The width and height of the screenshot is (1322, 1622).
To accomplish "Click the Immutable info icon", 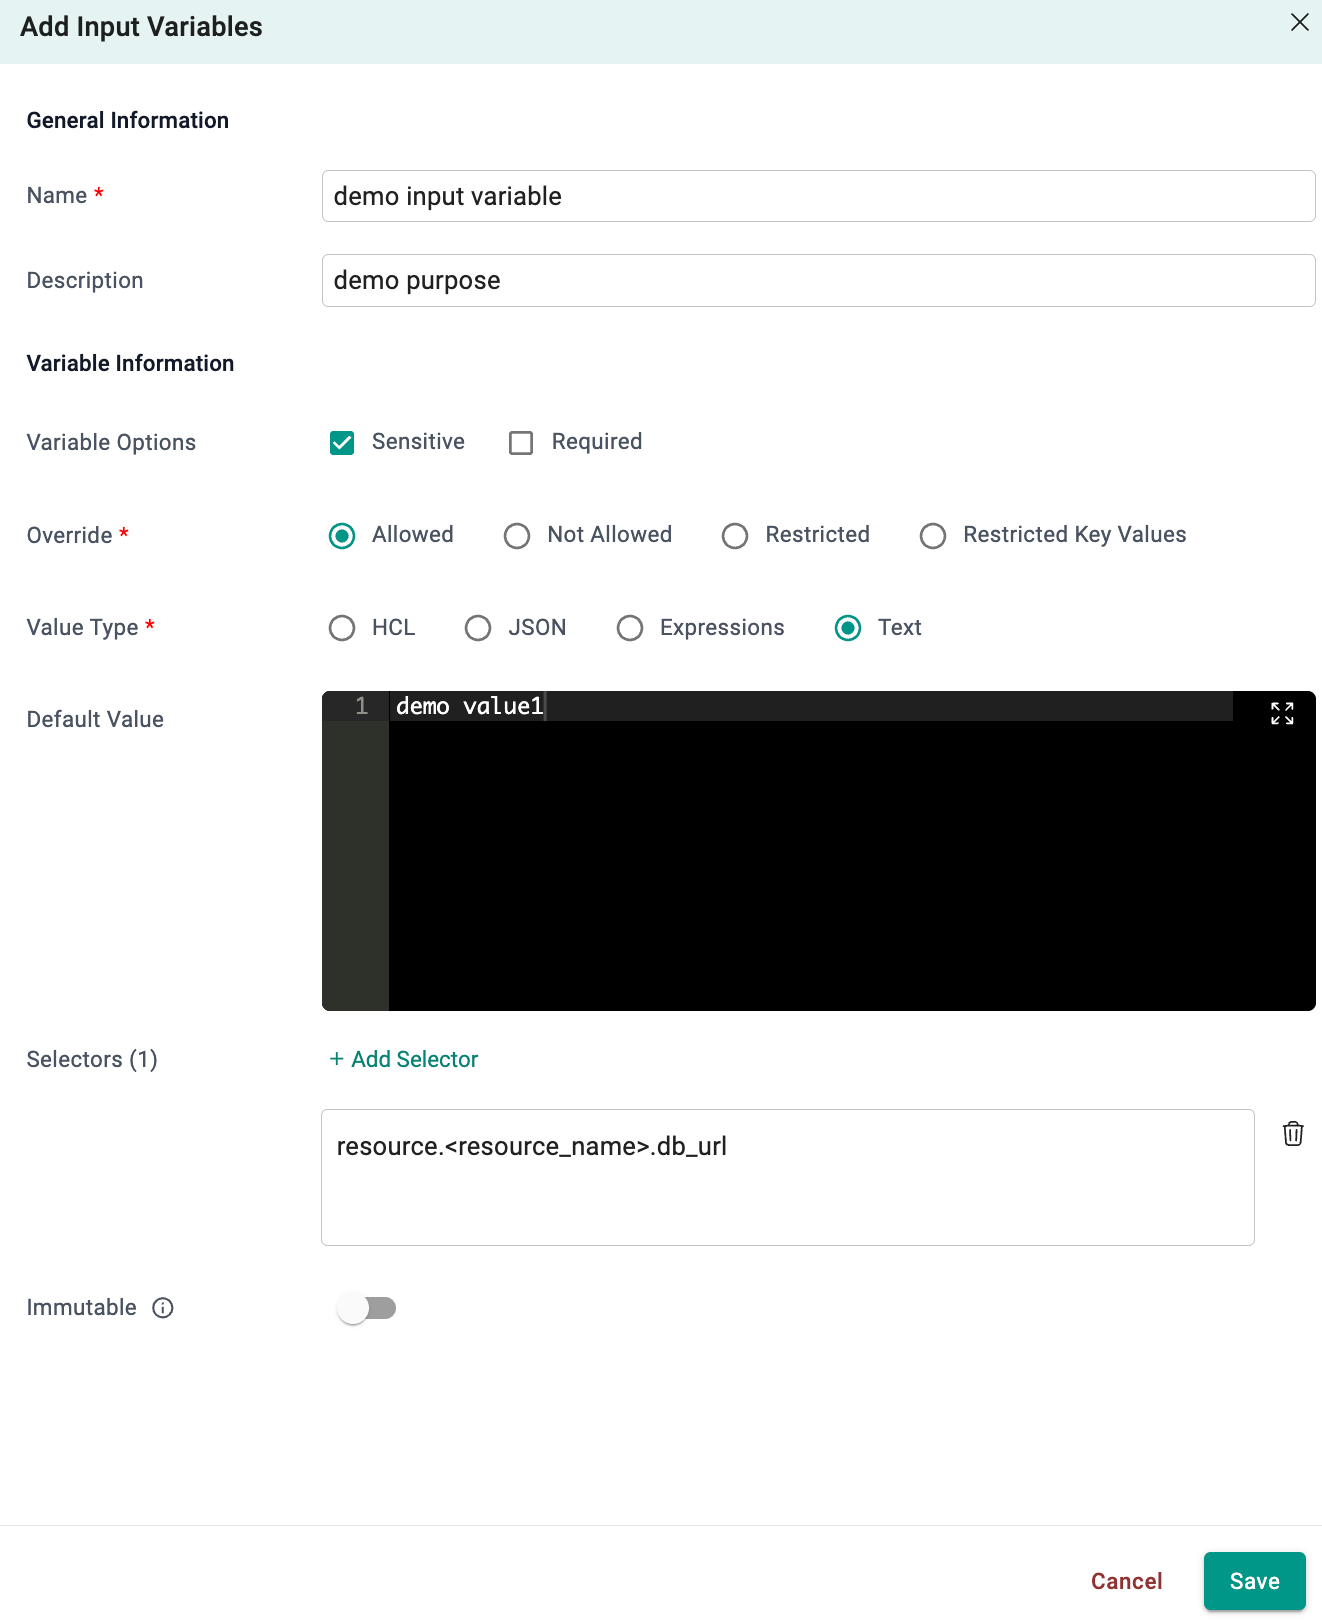I will point(163,1308).
